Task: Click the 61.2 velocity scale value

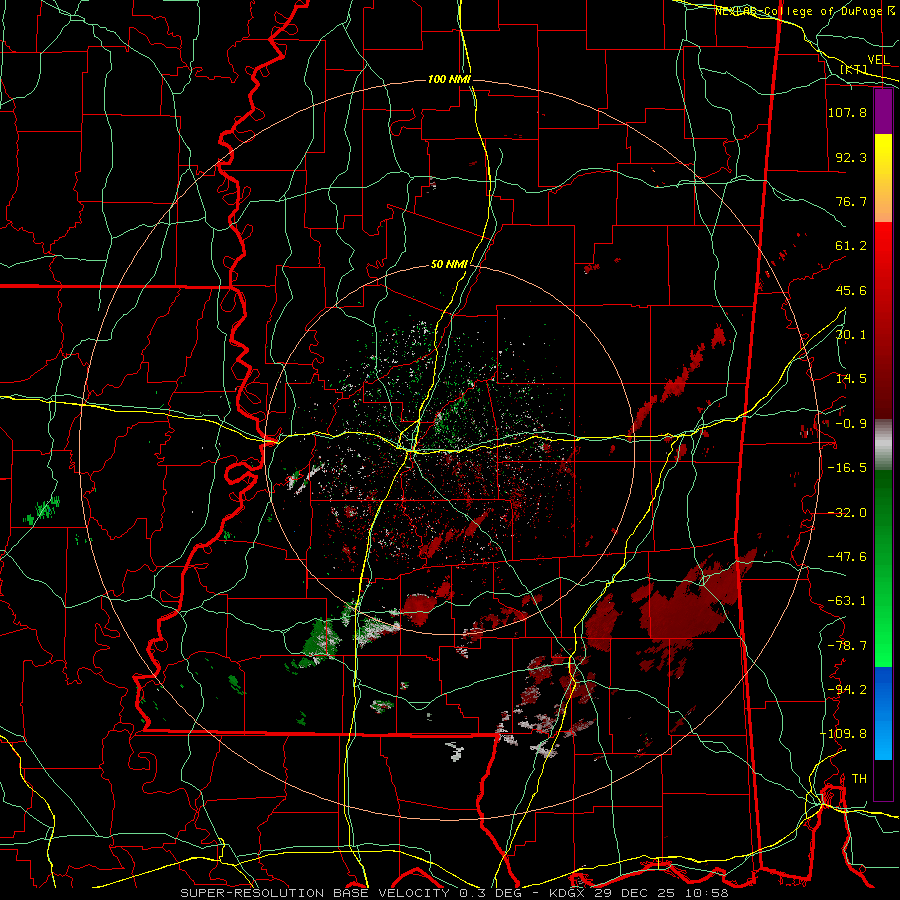Action: tap(851, 246)
